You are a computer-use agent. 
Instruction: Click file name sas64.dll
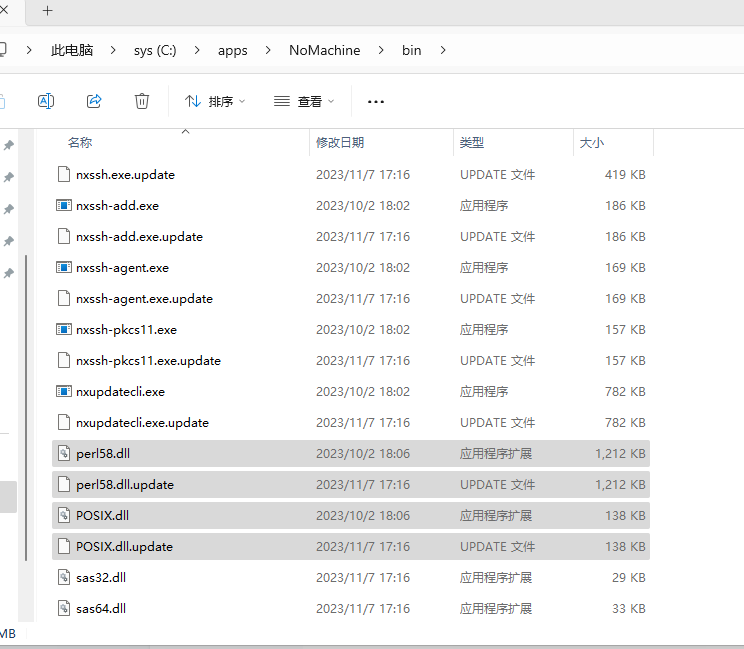101,608
